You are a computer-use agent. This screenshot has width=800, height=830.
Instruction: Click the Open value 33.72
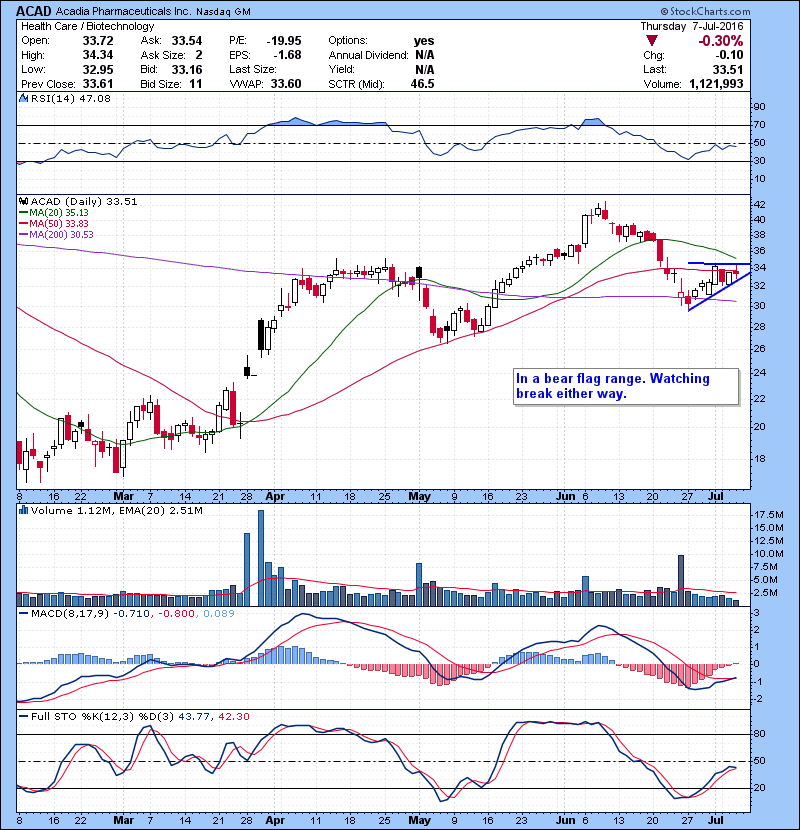click(x=97, y=41)
